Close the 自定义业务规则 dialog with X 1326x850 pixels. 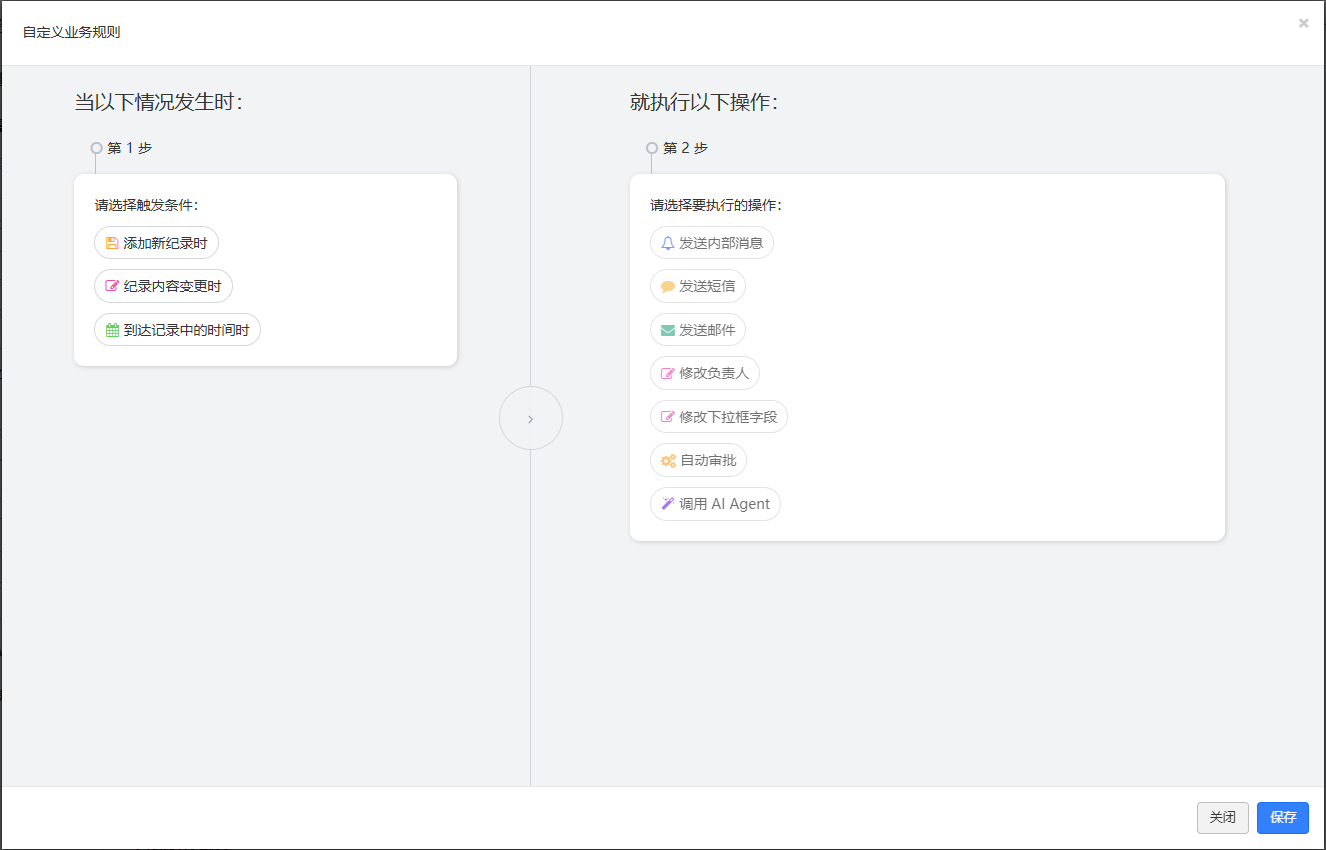[x=1303, y=23]
